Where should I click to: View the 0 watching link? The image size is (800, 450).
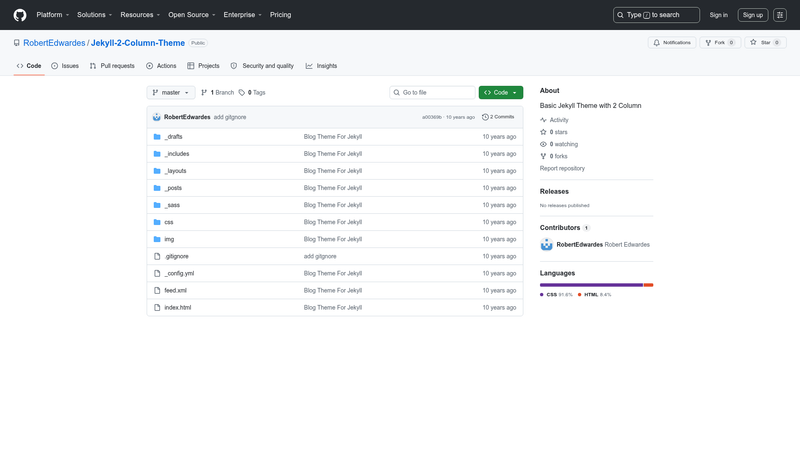click(559, 144)
